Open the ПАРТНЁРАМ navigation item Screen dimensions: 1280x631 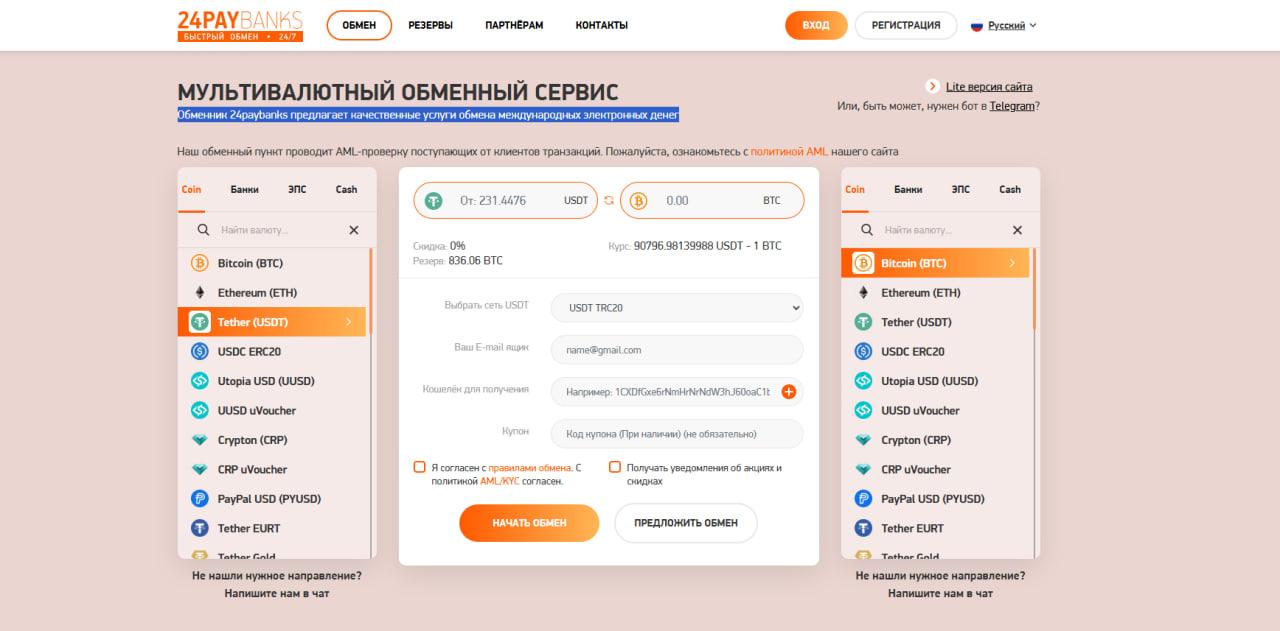[514, 25]
